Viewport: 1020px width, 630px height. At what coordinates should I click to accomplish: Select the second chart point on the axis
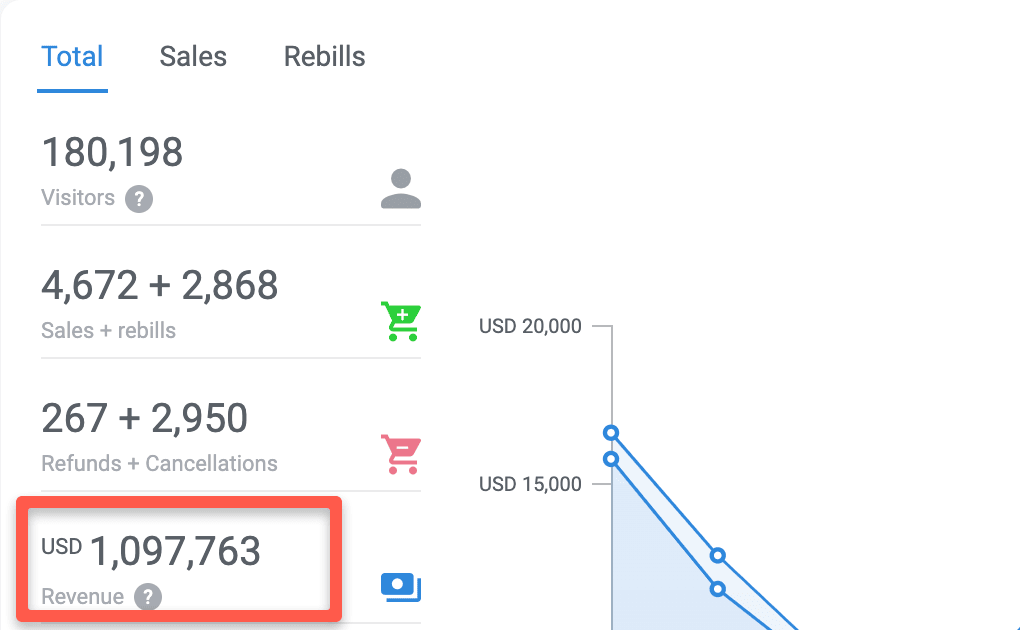611,459
